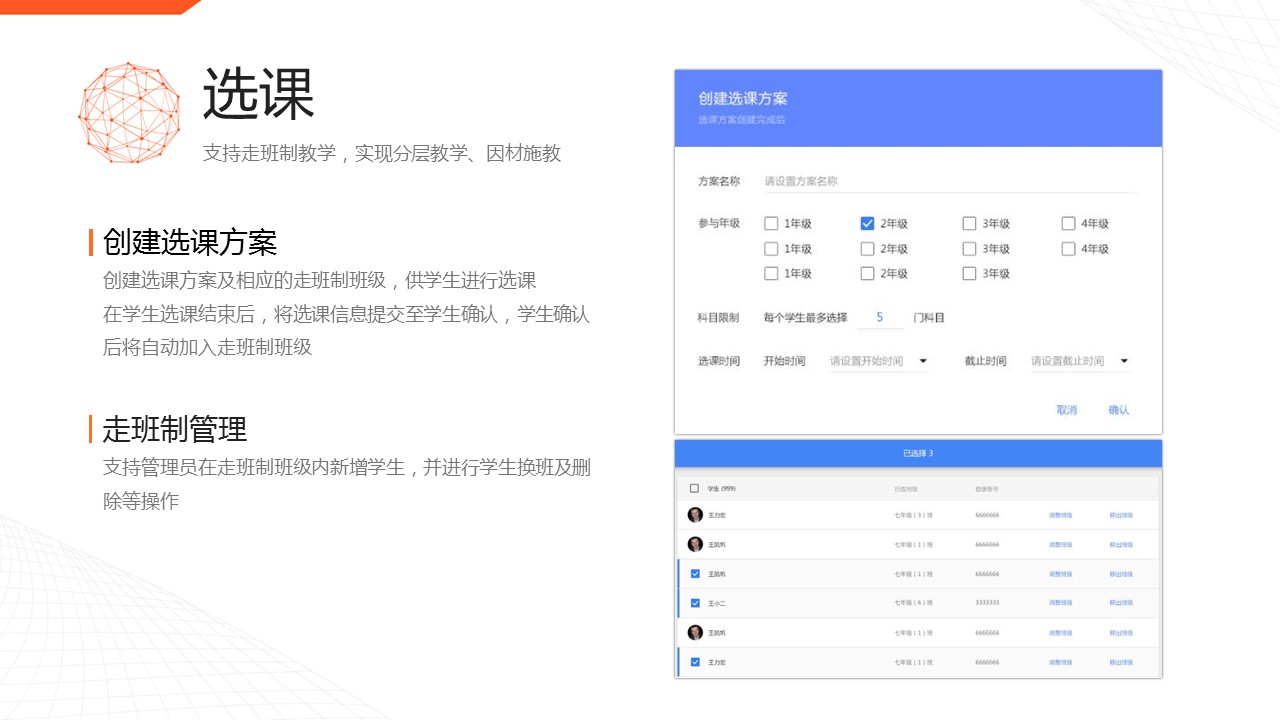Screen dimensions: 1280x720
Task: Click the subject limit number field showing 5
Action: [880, 318]
